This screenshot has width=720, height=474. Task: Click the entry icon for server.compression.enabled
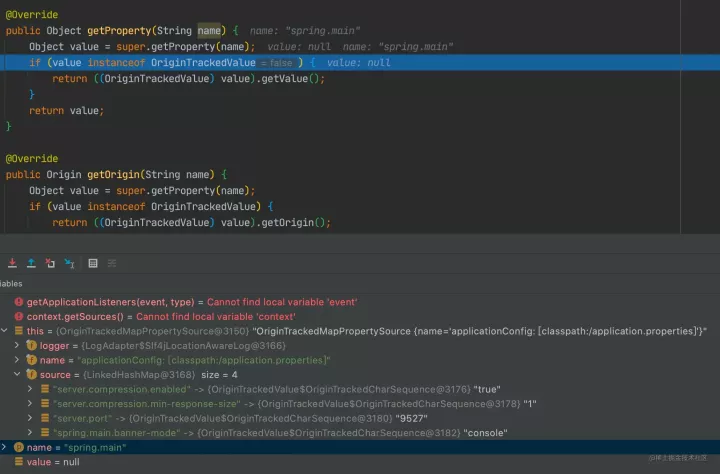click(45, 389)
